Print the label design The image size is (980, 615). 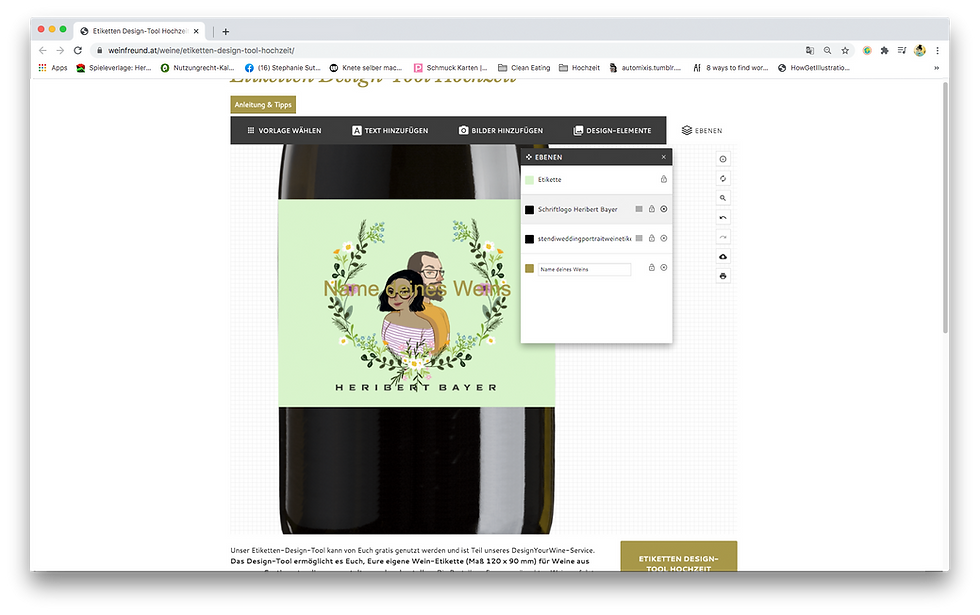722,276
